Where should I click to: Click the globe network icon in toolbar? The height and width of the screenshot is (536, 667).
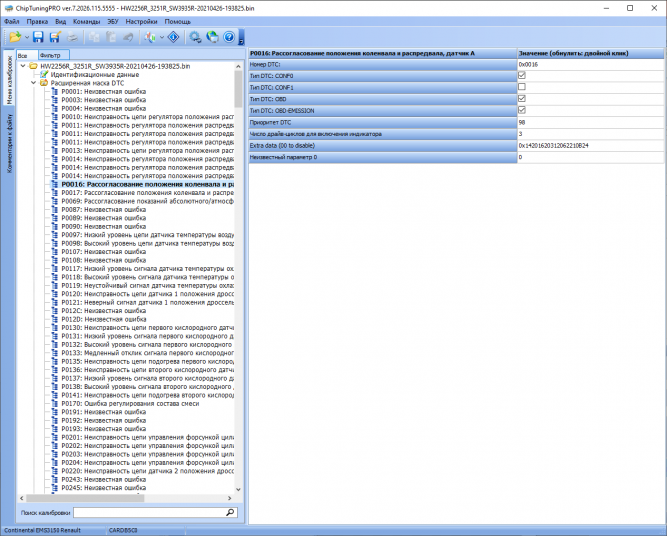[212, 37]
